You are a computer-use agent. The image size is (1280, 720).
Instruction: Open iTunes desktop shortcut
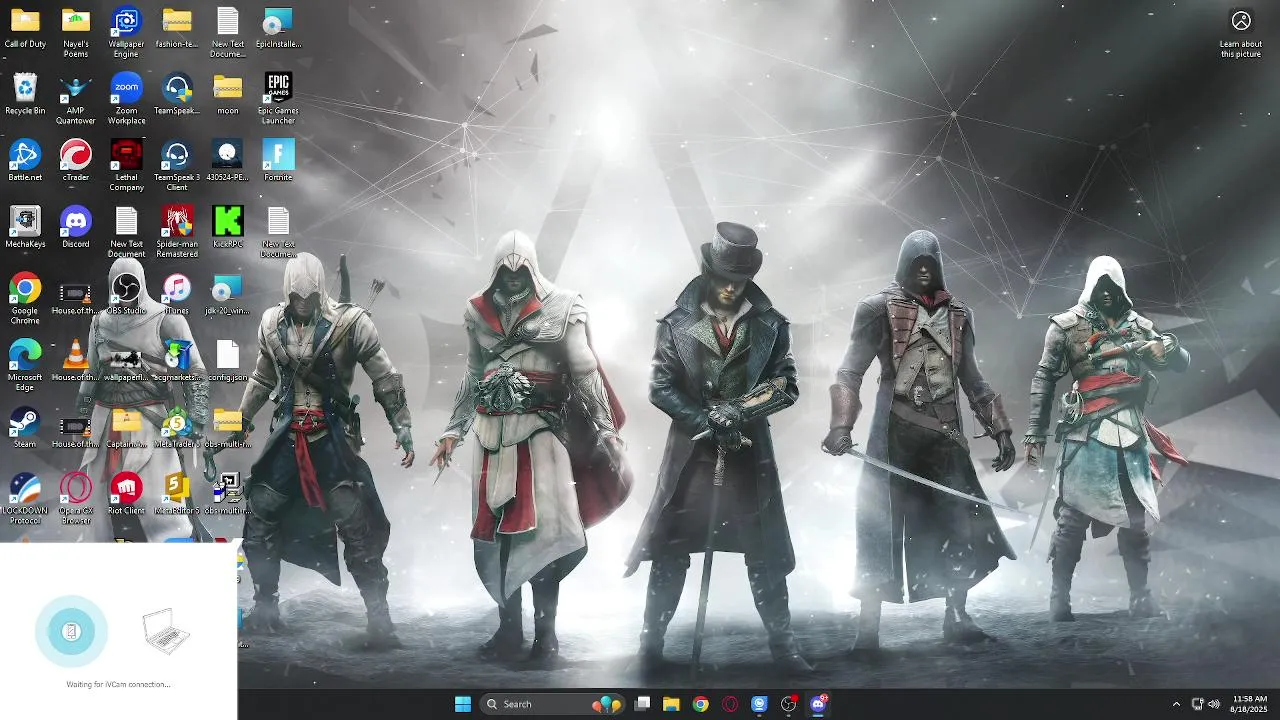177,294
